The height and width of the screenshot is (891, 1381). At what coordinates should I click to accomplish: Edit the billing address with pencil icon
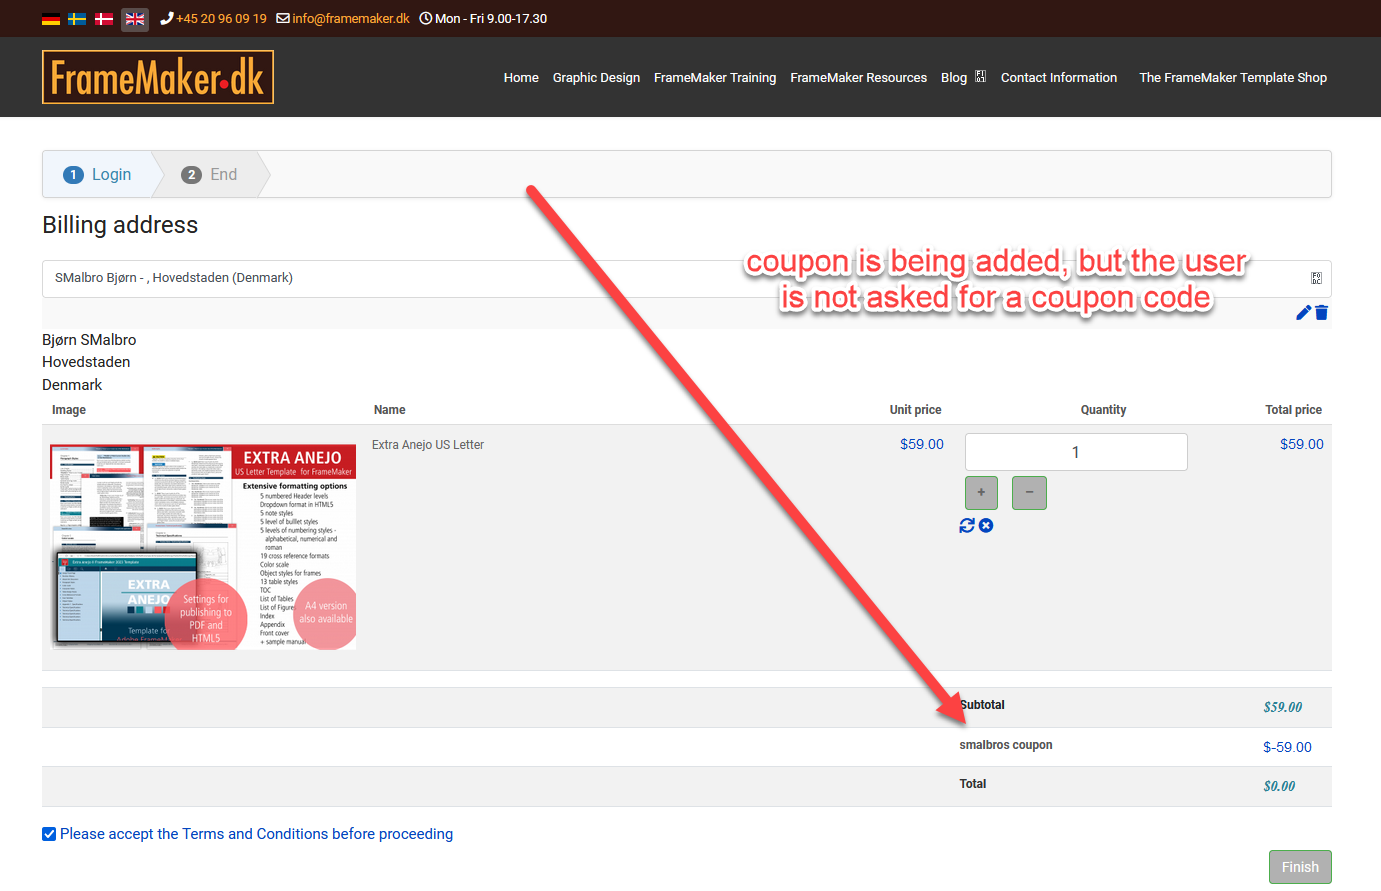click(1303, 313)
